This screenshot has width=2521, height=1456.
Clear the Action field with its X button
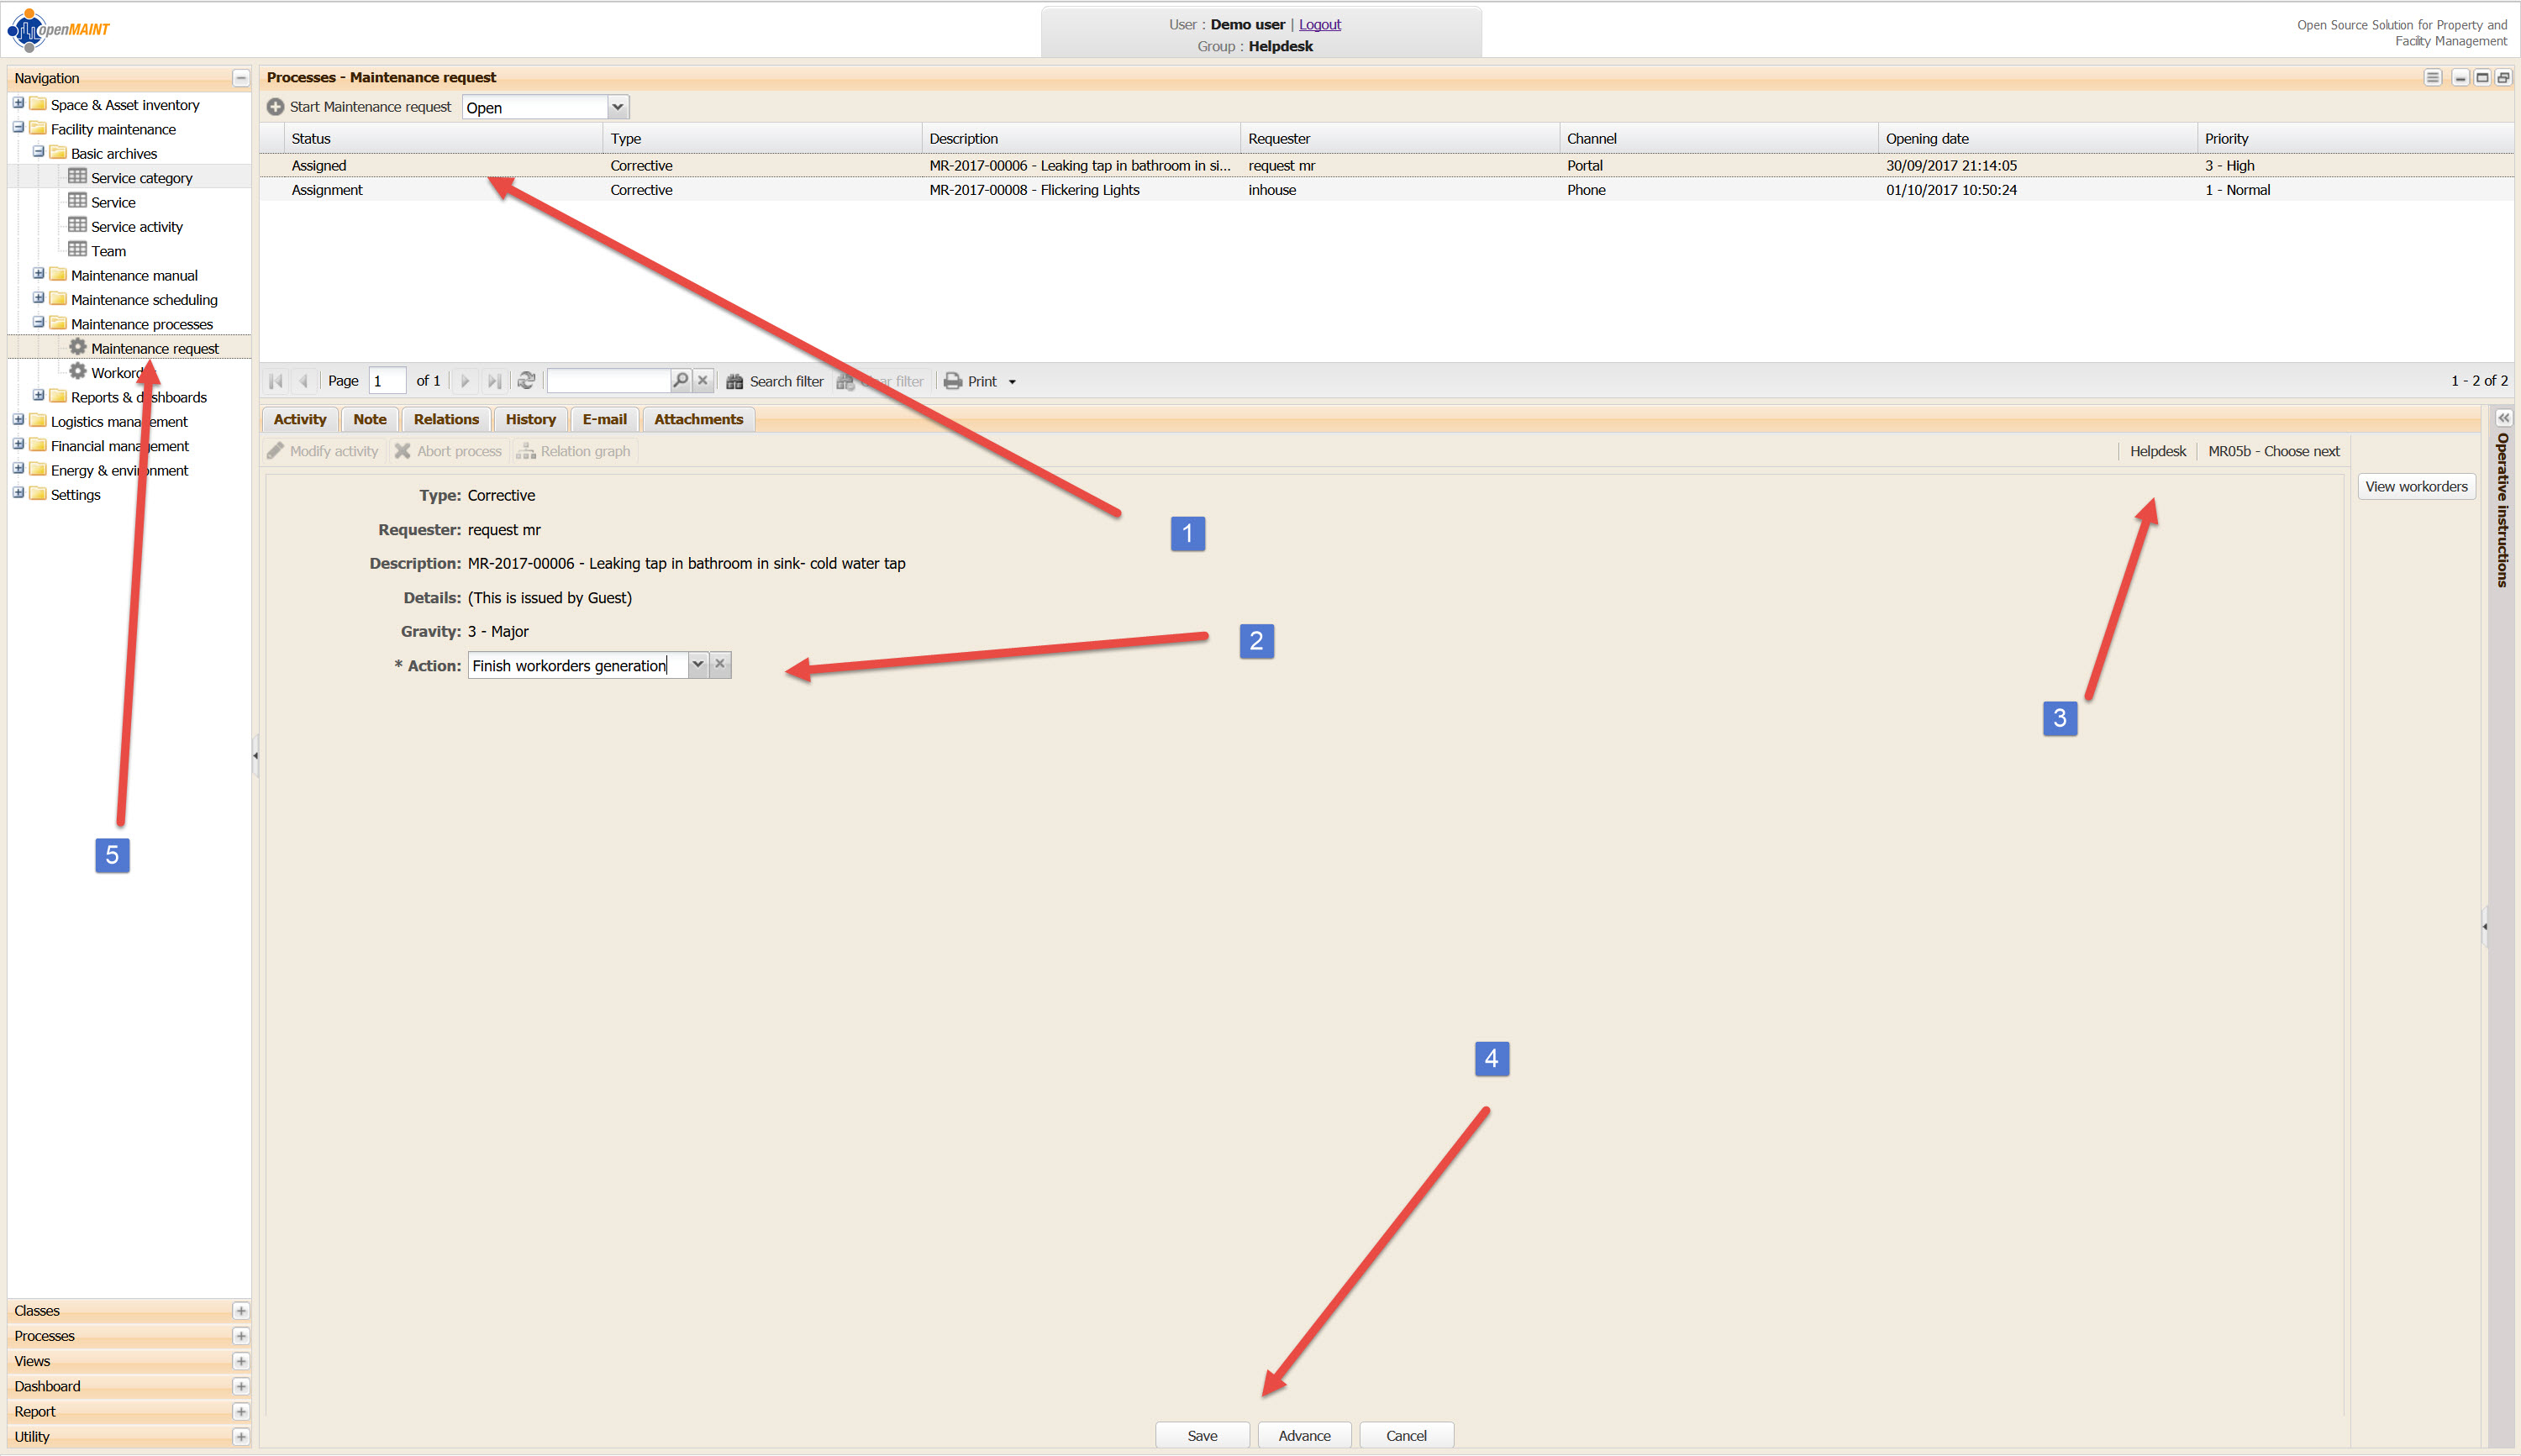(720, 664)
